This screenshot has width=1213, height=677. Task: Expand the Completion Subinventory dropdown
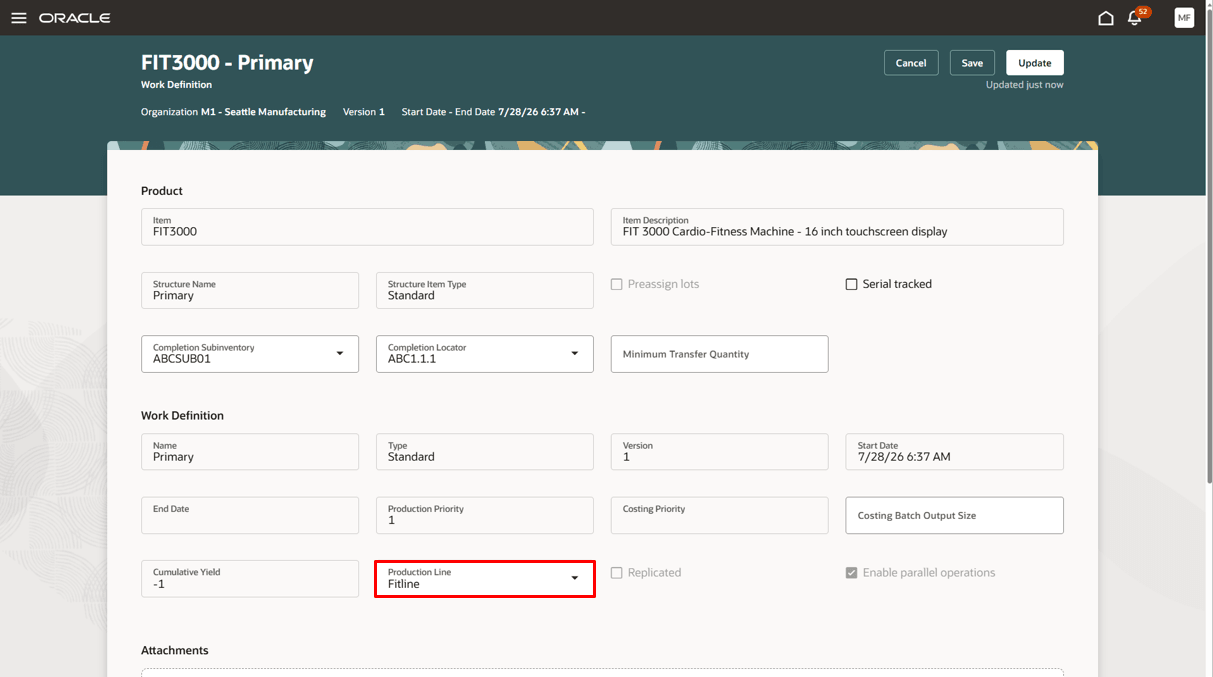pyautogui.click(x=340, y=354)
